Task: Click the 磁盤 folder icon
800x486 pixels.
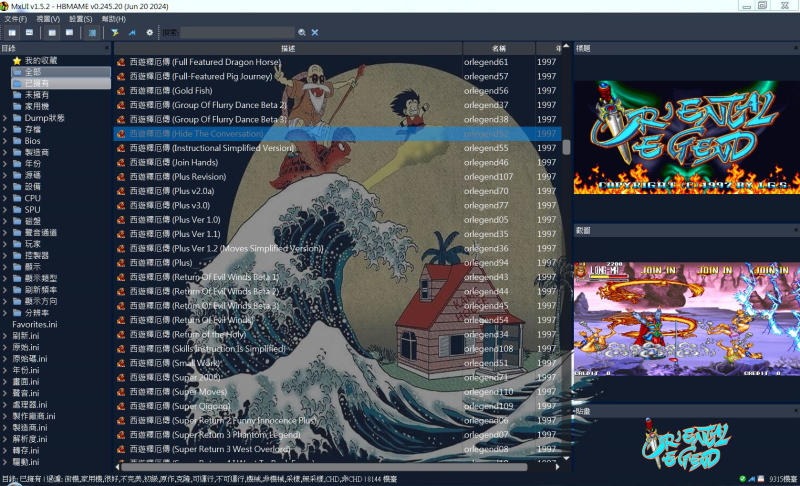Action: coord(17,221)
